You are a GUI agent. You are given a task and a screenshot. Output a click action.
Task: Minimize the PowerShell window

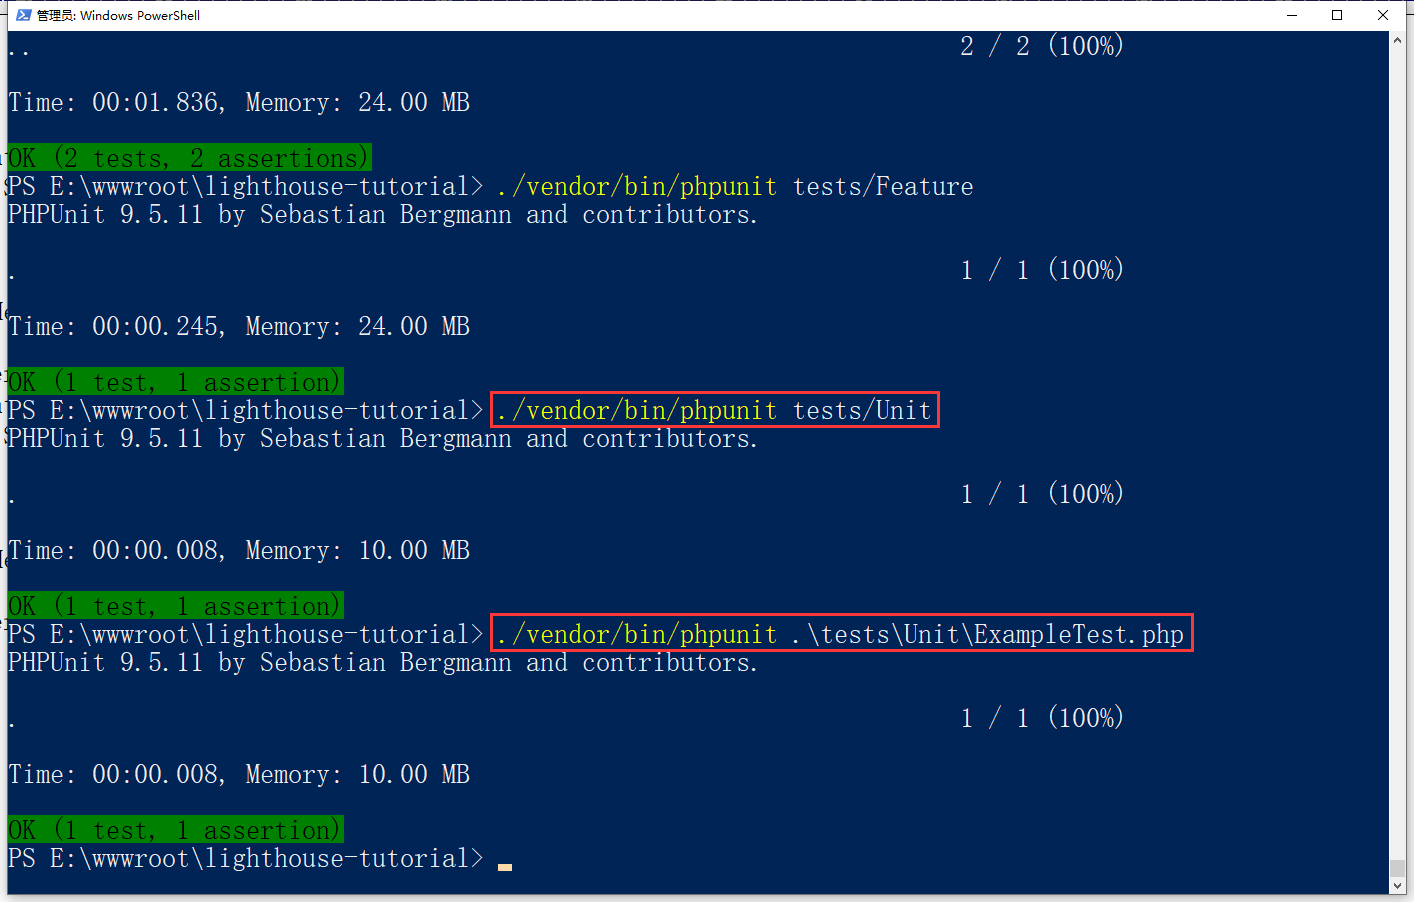point(1291,15)
